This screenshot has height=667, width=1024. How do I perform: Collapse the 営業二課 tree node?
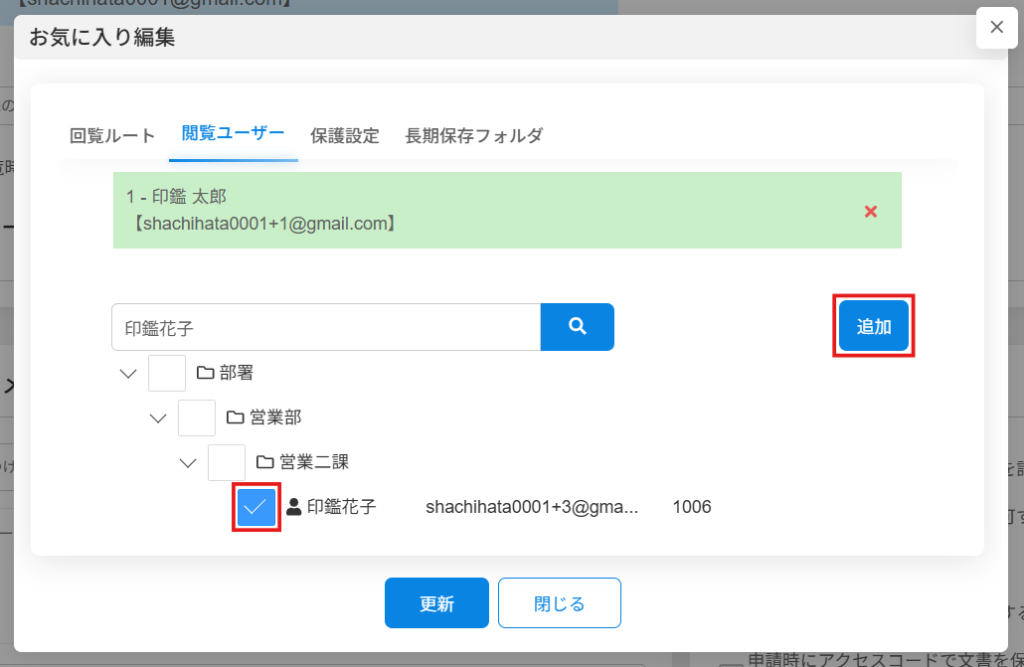(x=188, y=461)
